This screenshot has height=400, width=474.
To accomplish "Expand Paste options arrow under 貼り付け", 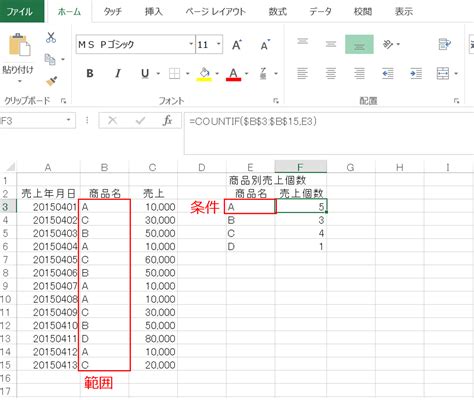I will tap(19, 81).
